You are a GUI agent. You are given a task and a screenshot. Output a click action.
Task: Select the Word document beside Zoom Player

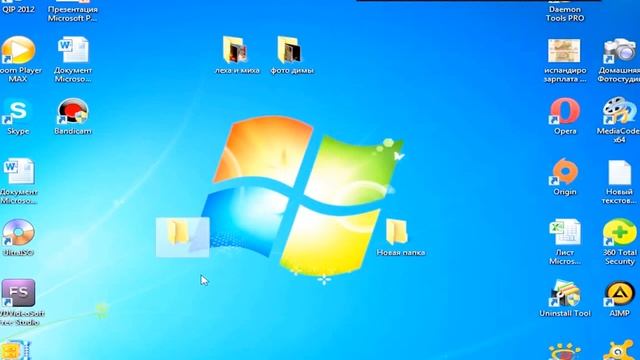[x=73, y=59]
